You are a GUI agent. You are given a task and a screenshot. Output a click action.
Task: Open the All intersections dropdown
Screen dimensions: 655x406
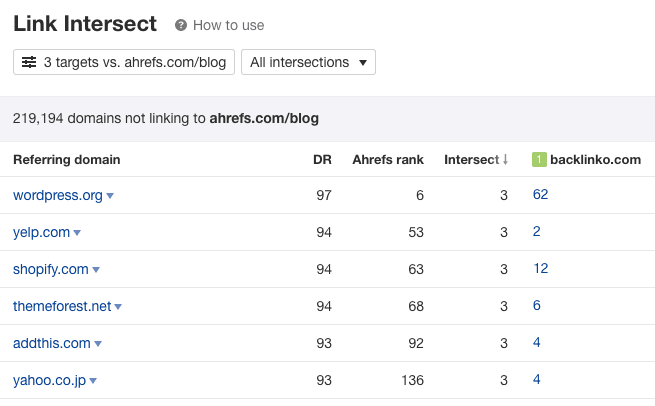pyautogui.click(x=308, y=62)
